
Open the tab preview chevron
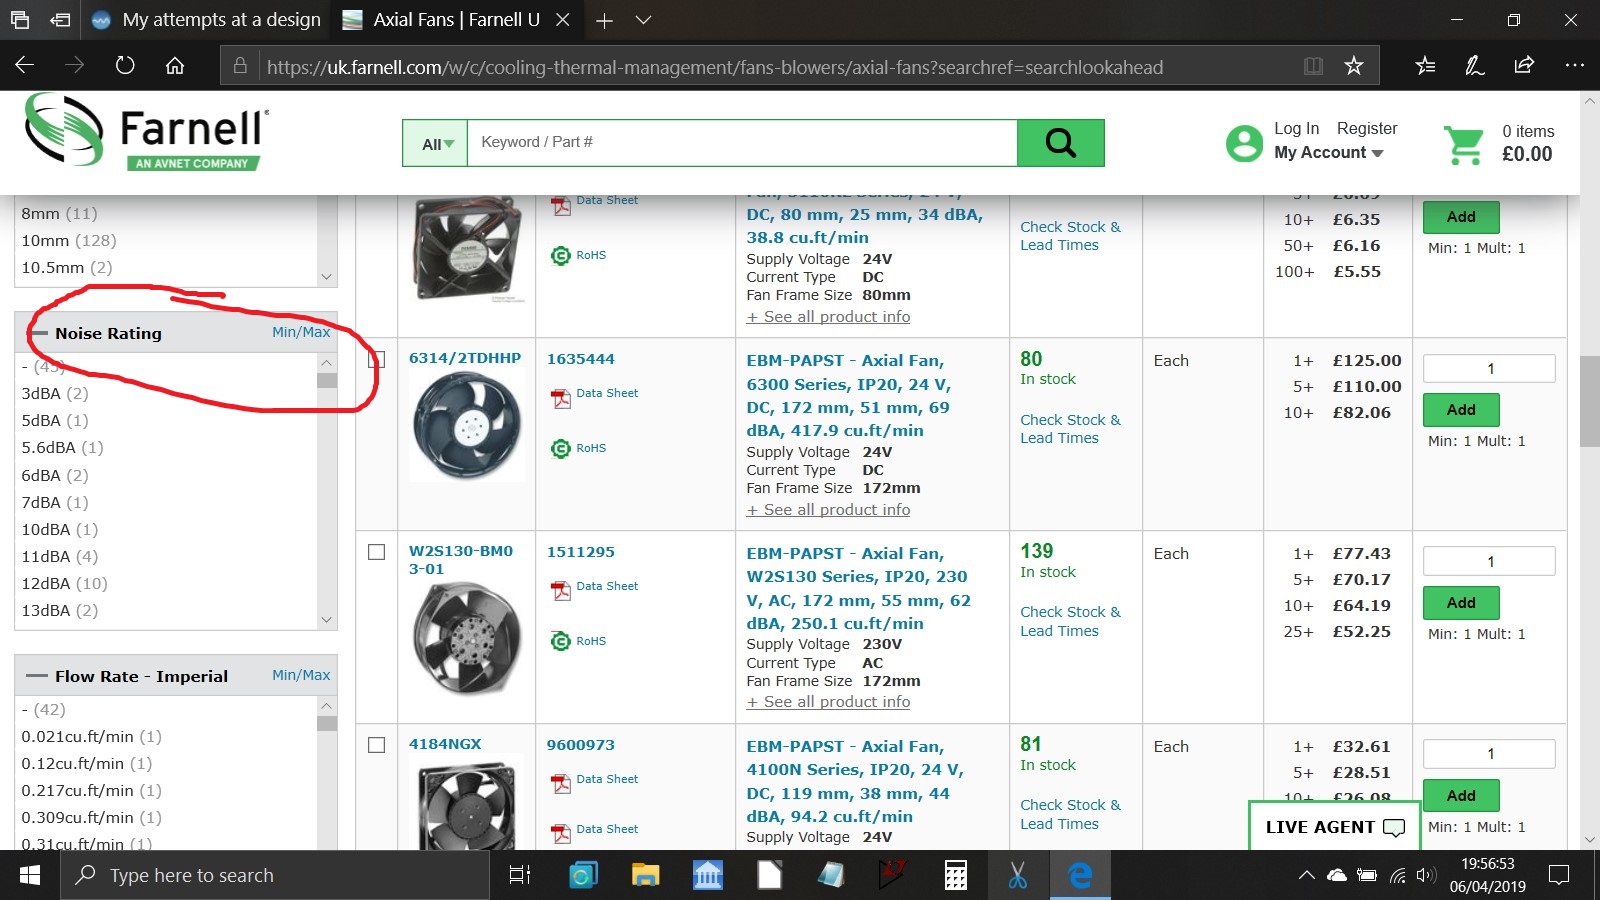644,20
